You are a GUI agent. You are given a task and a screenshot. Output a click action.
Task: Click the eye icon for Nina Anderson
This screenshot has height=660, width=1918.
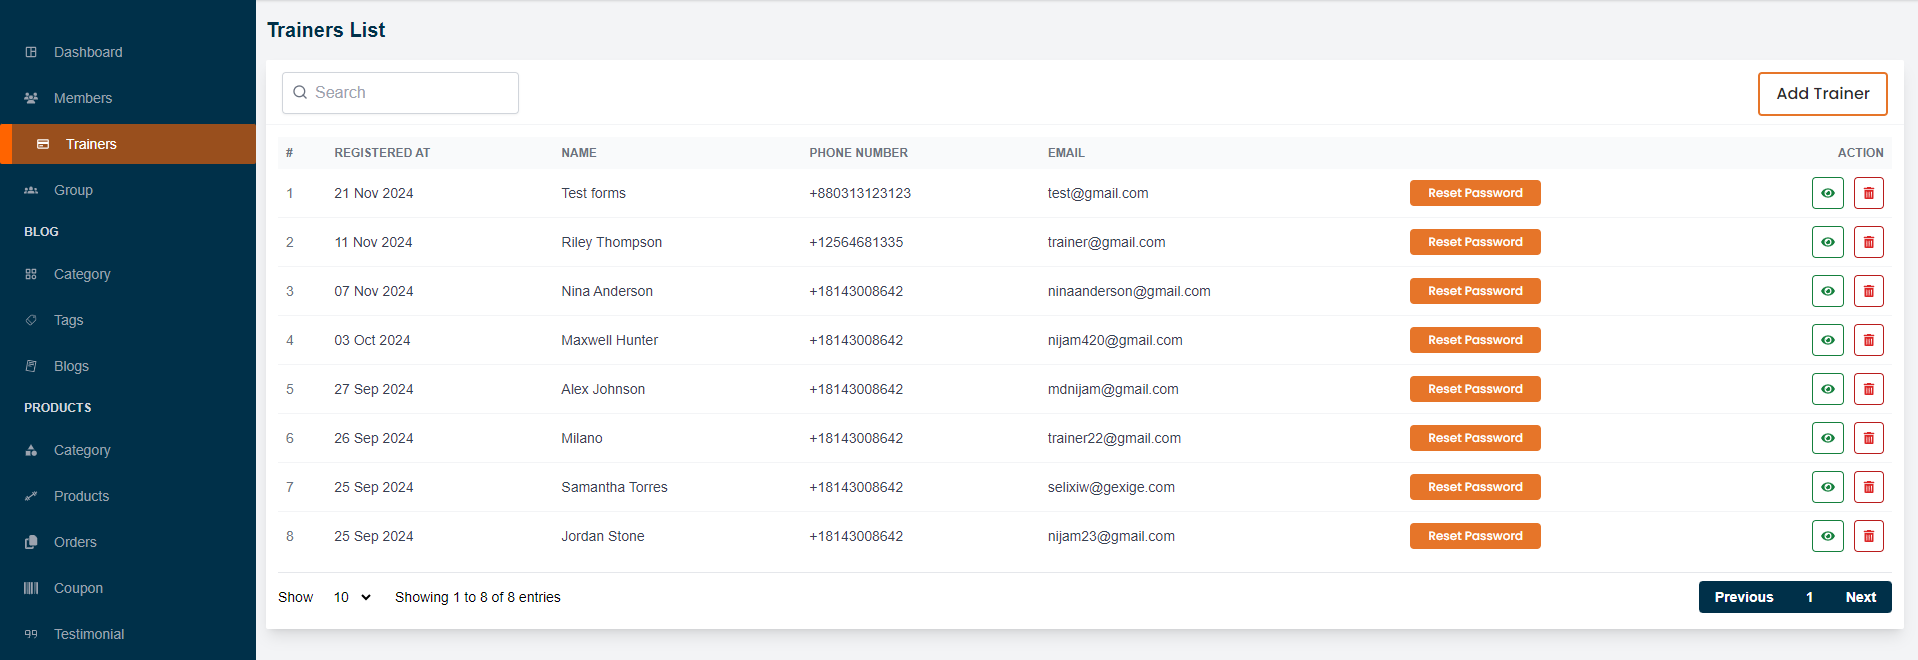pos(1827,291)
